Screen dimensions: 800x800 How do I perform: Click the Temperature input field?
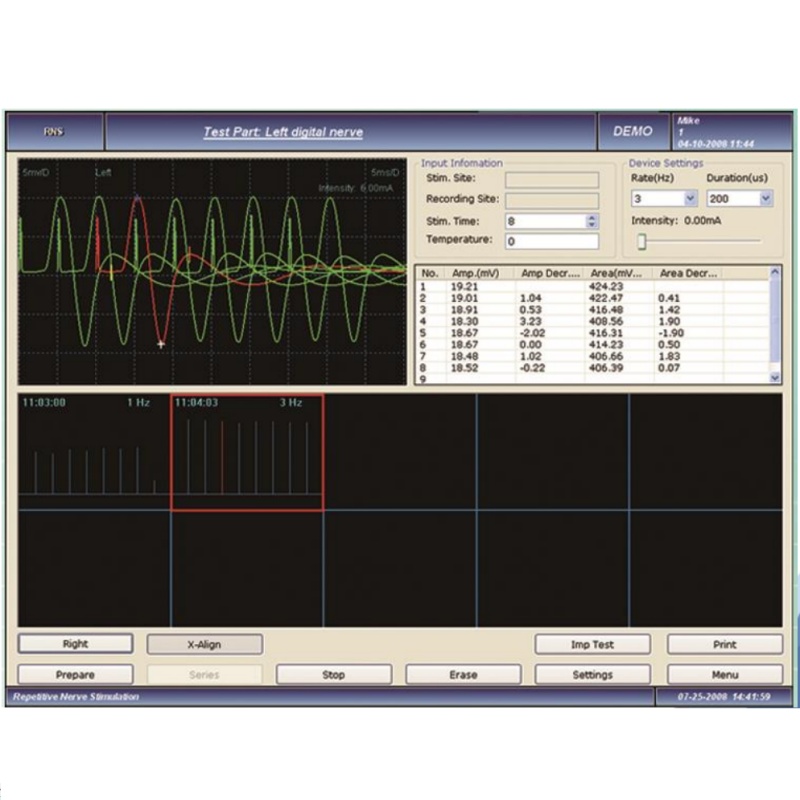[552, 241]
